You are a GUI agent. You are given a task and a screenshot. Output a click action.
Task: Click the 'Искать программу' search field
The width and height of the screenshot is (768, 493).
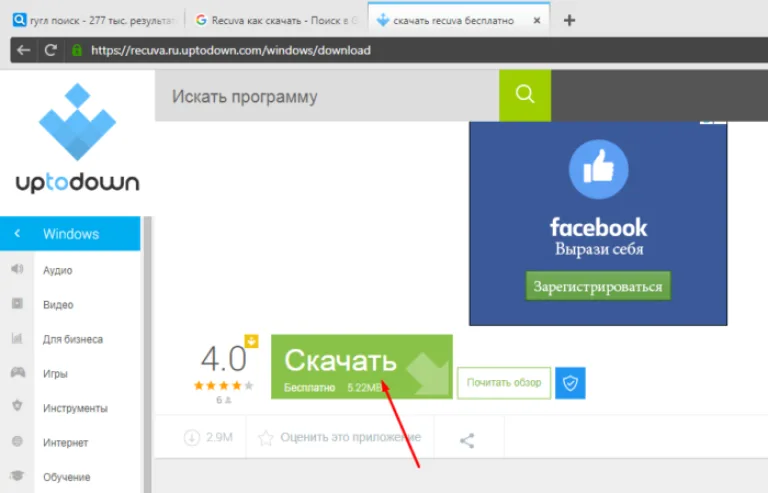pyautogui.click(x=327, y=96)
